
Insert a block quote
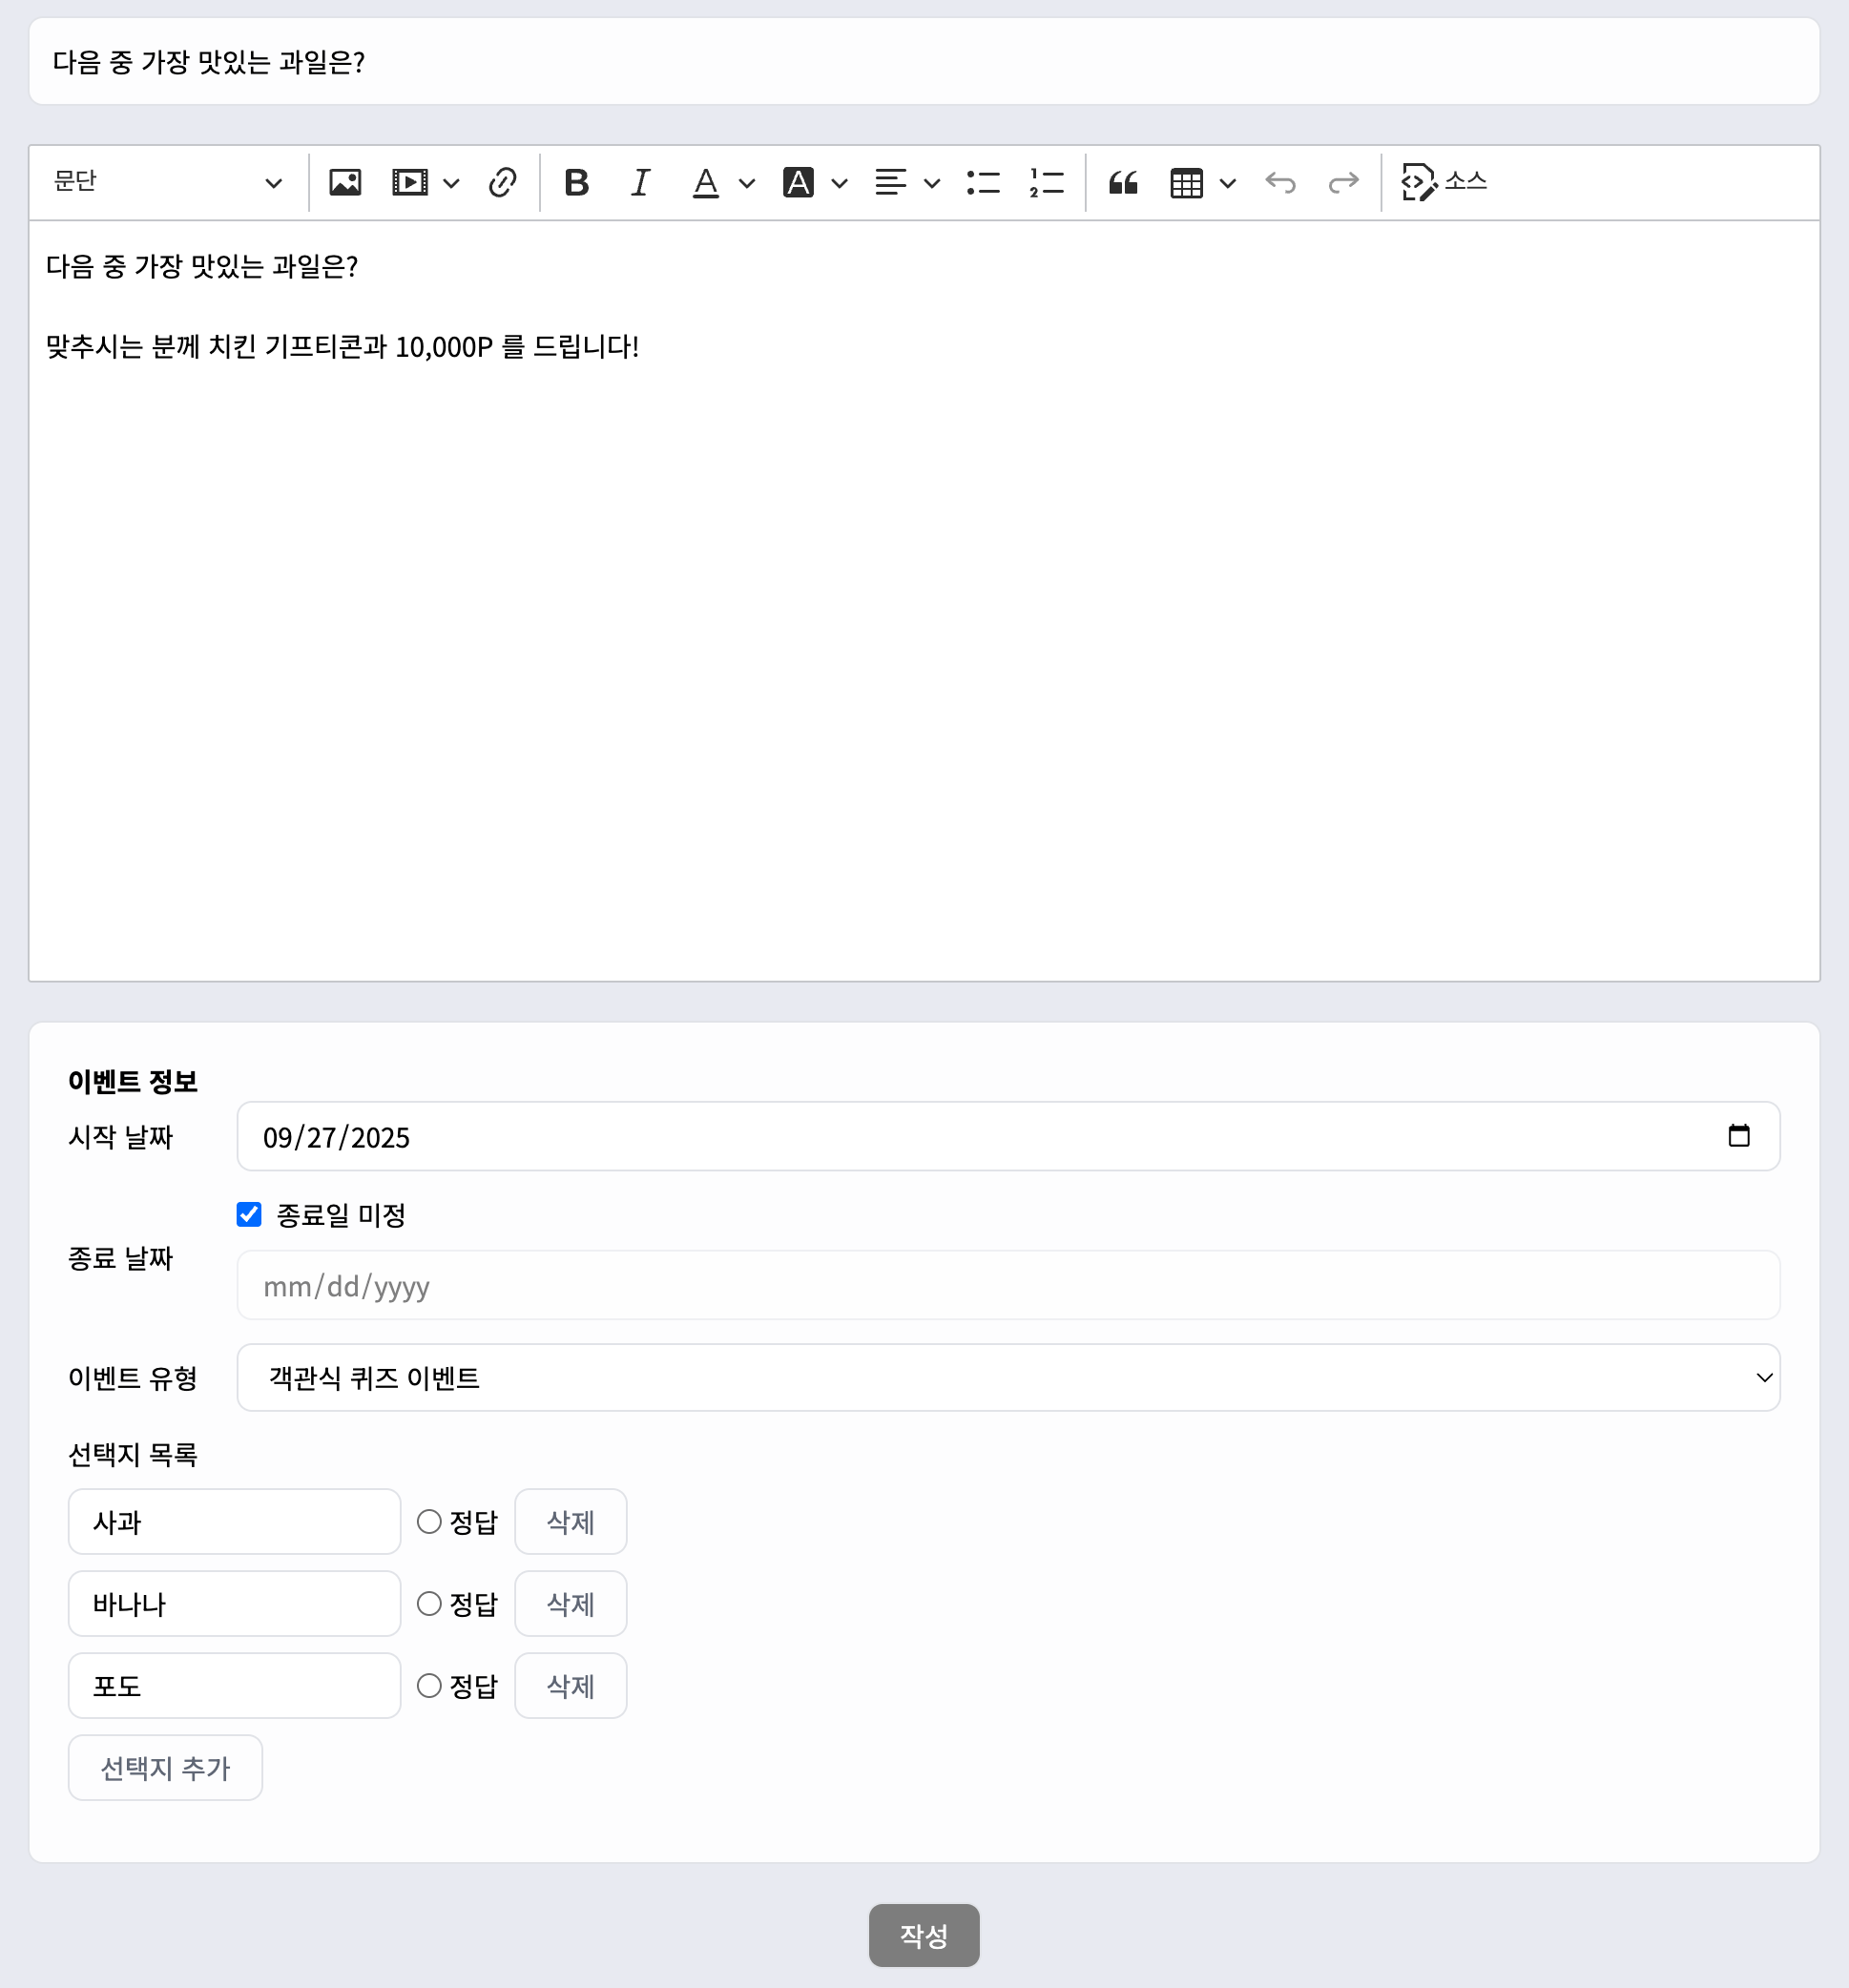[1124, 182]
